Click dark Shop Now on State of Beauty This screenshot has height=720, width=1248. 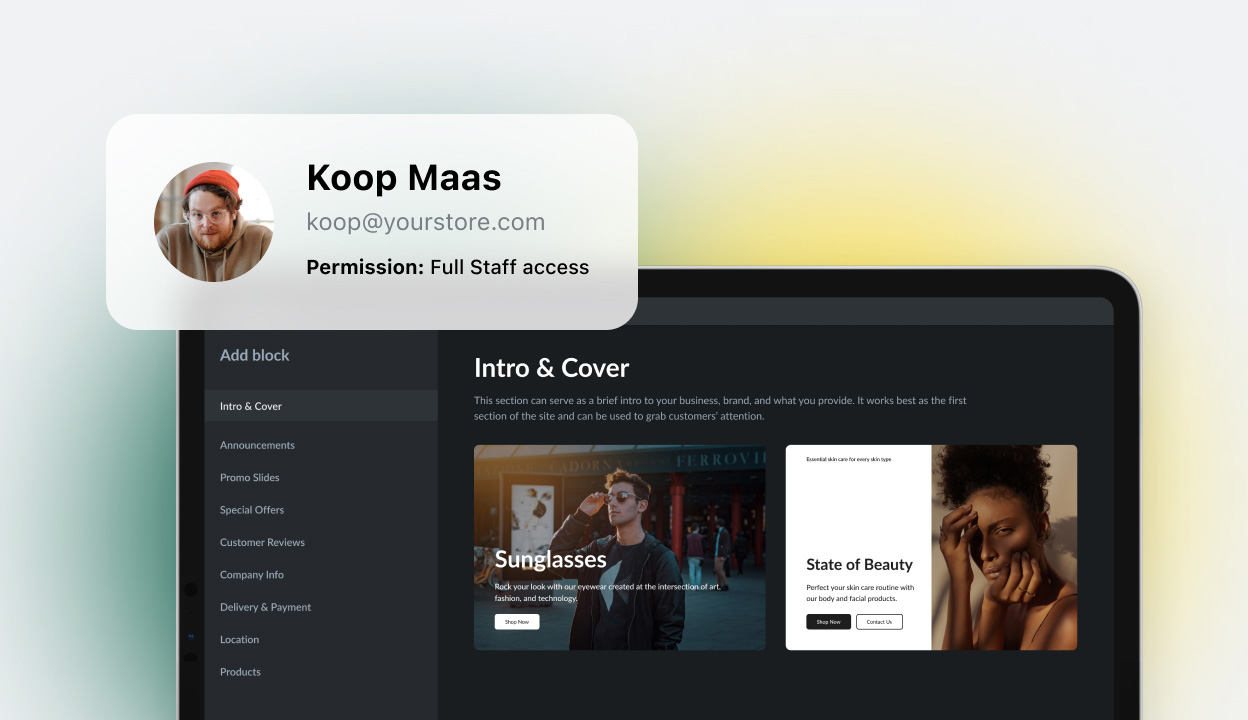point(829,622)
